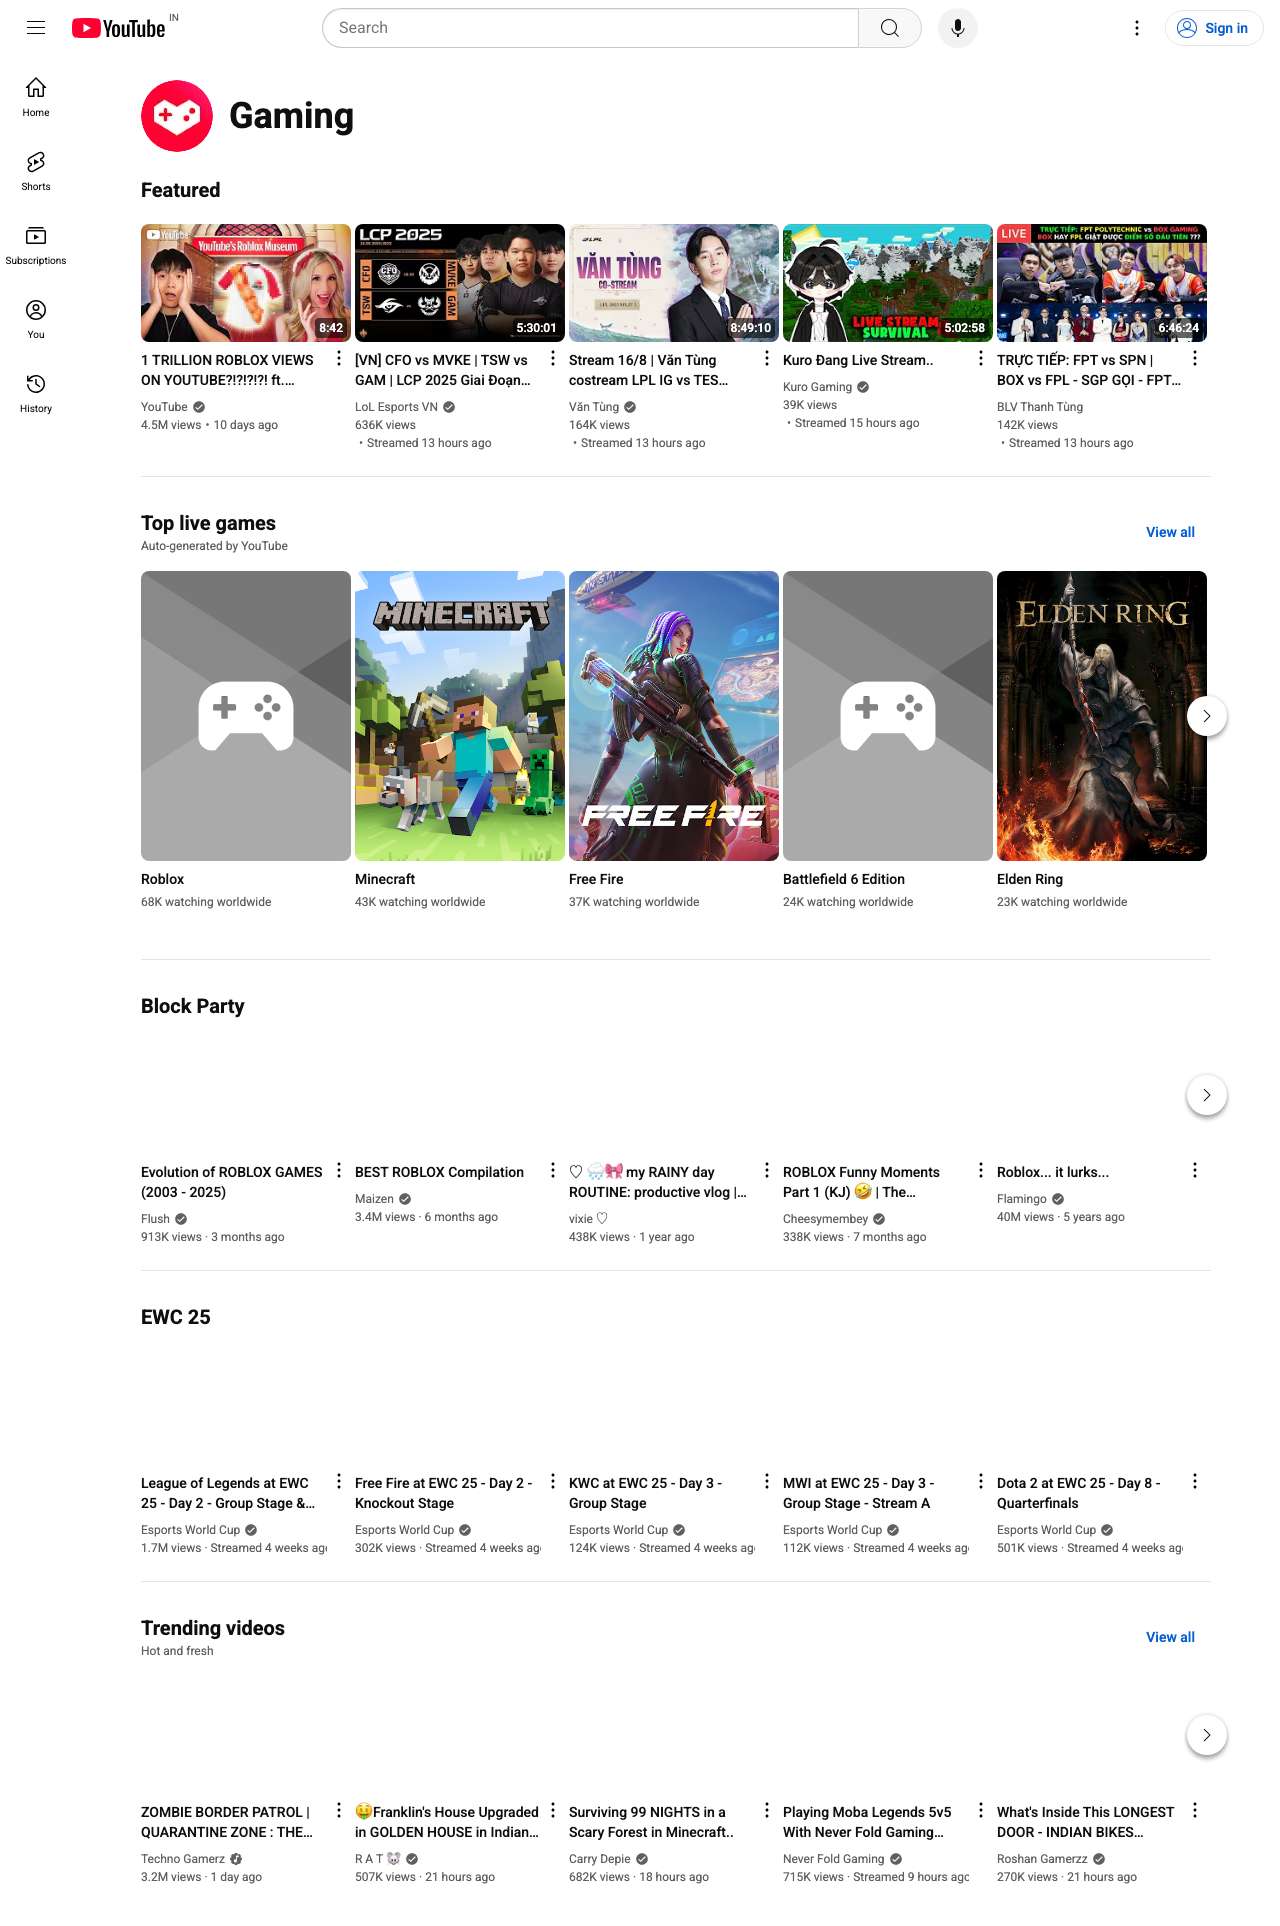Click the search magnifier button
This screenshot has height=1926, width=1280.
point(889,28)
